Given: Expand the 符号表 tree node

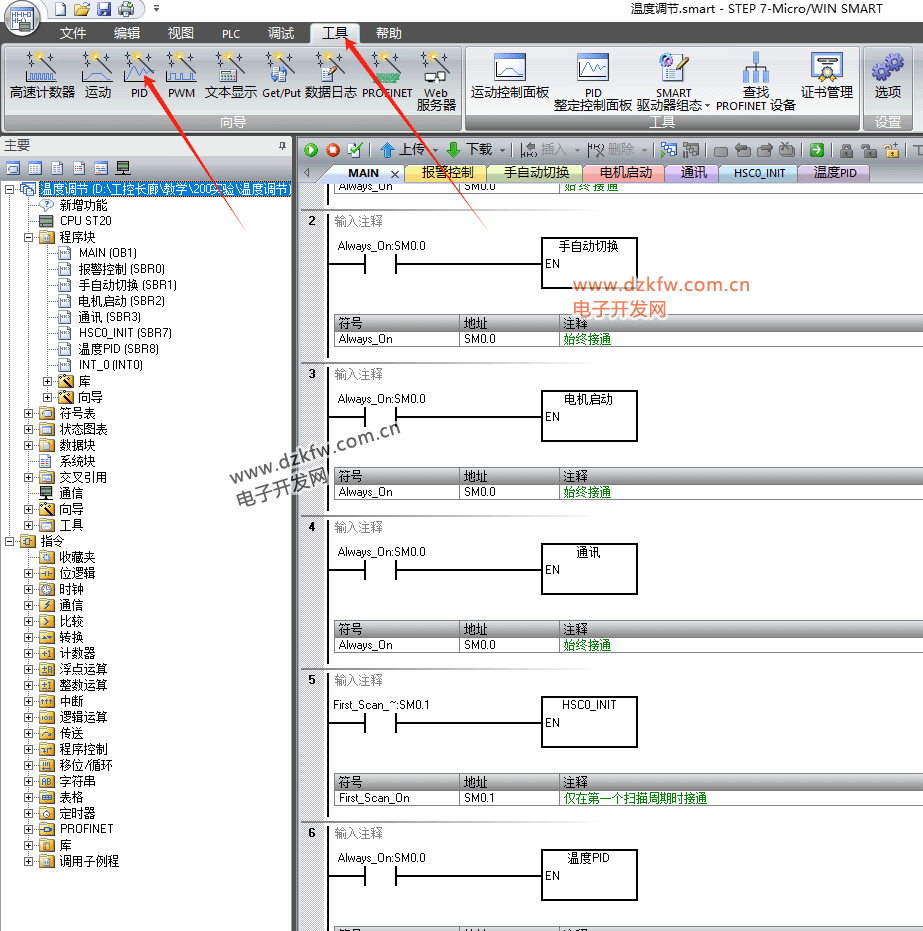Looking at the screenshot, I should tap(29, 413).
